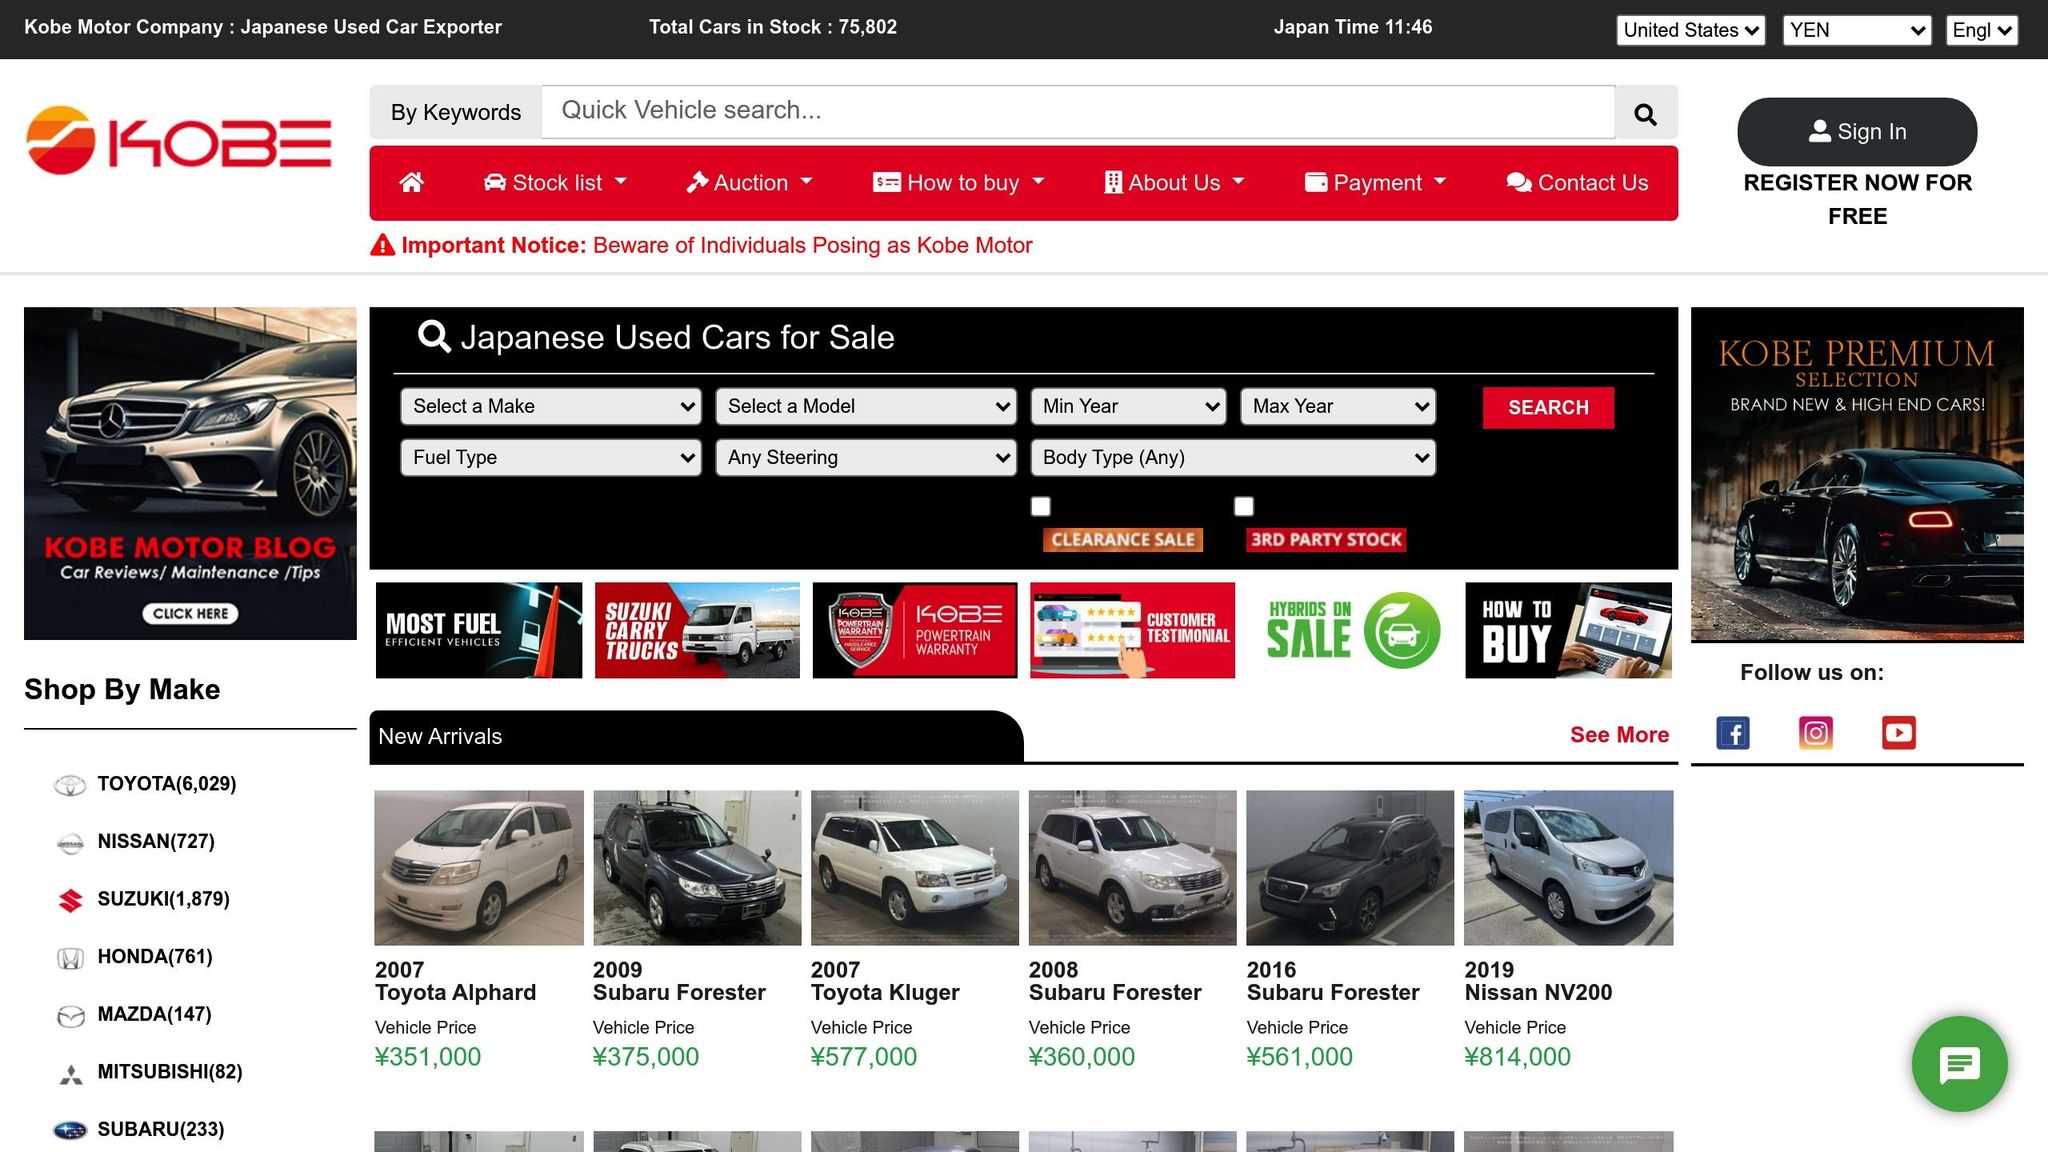
Task: Open Hybrids on Sale banner
Action: pos(1350,630)
